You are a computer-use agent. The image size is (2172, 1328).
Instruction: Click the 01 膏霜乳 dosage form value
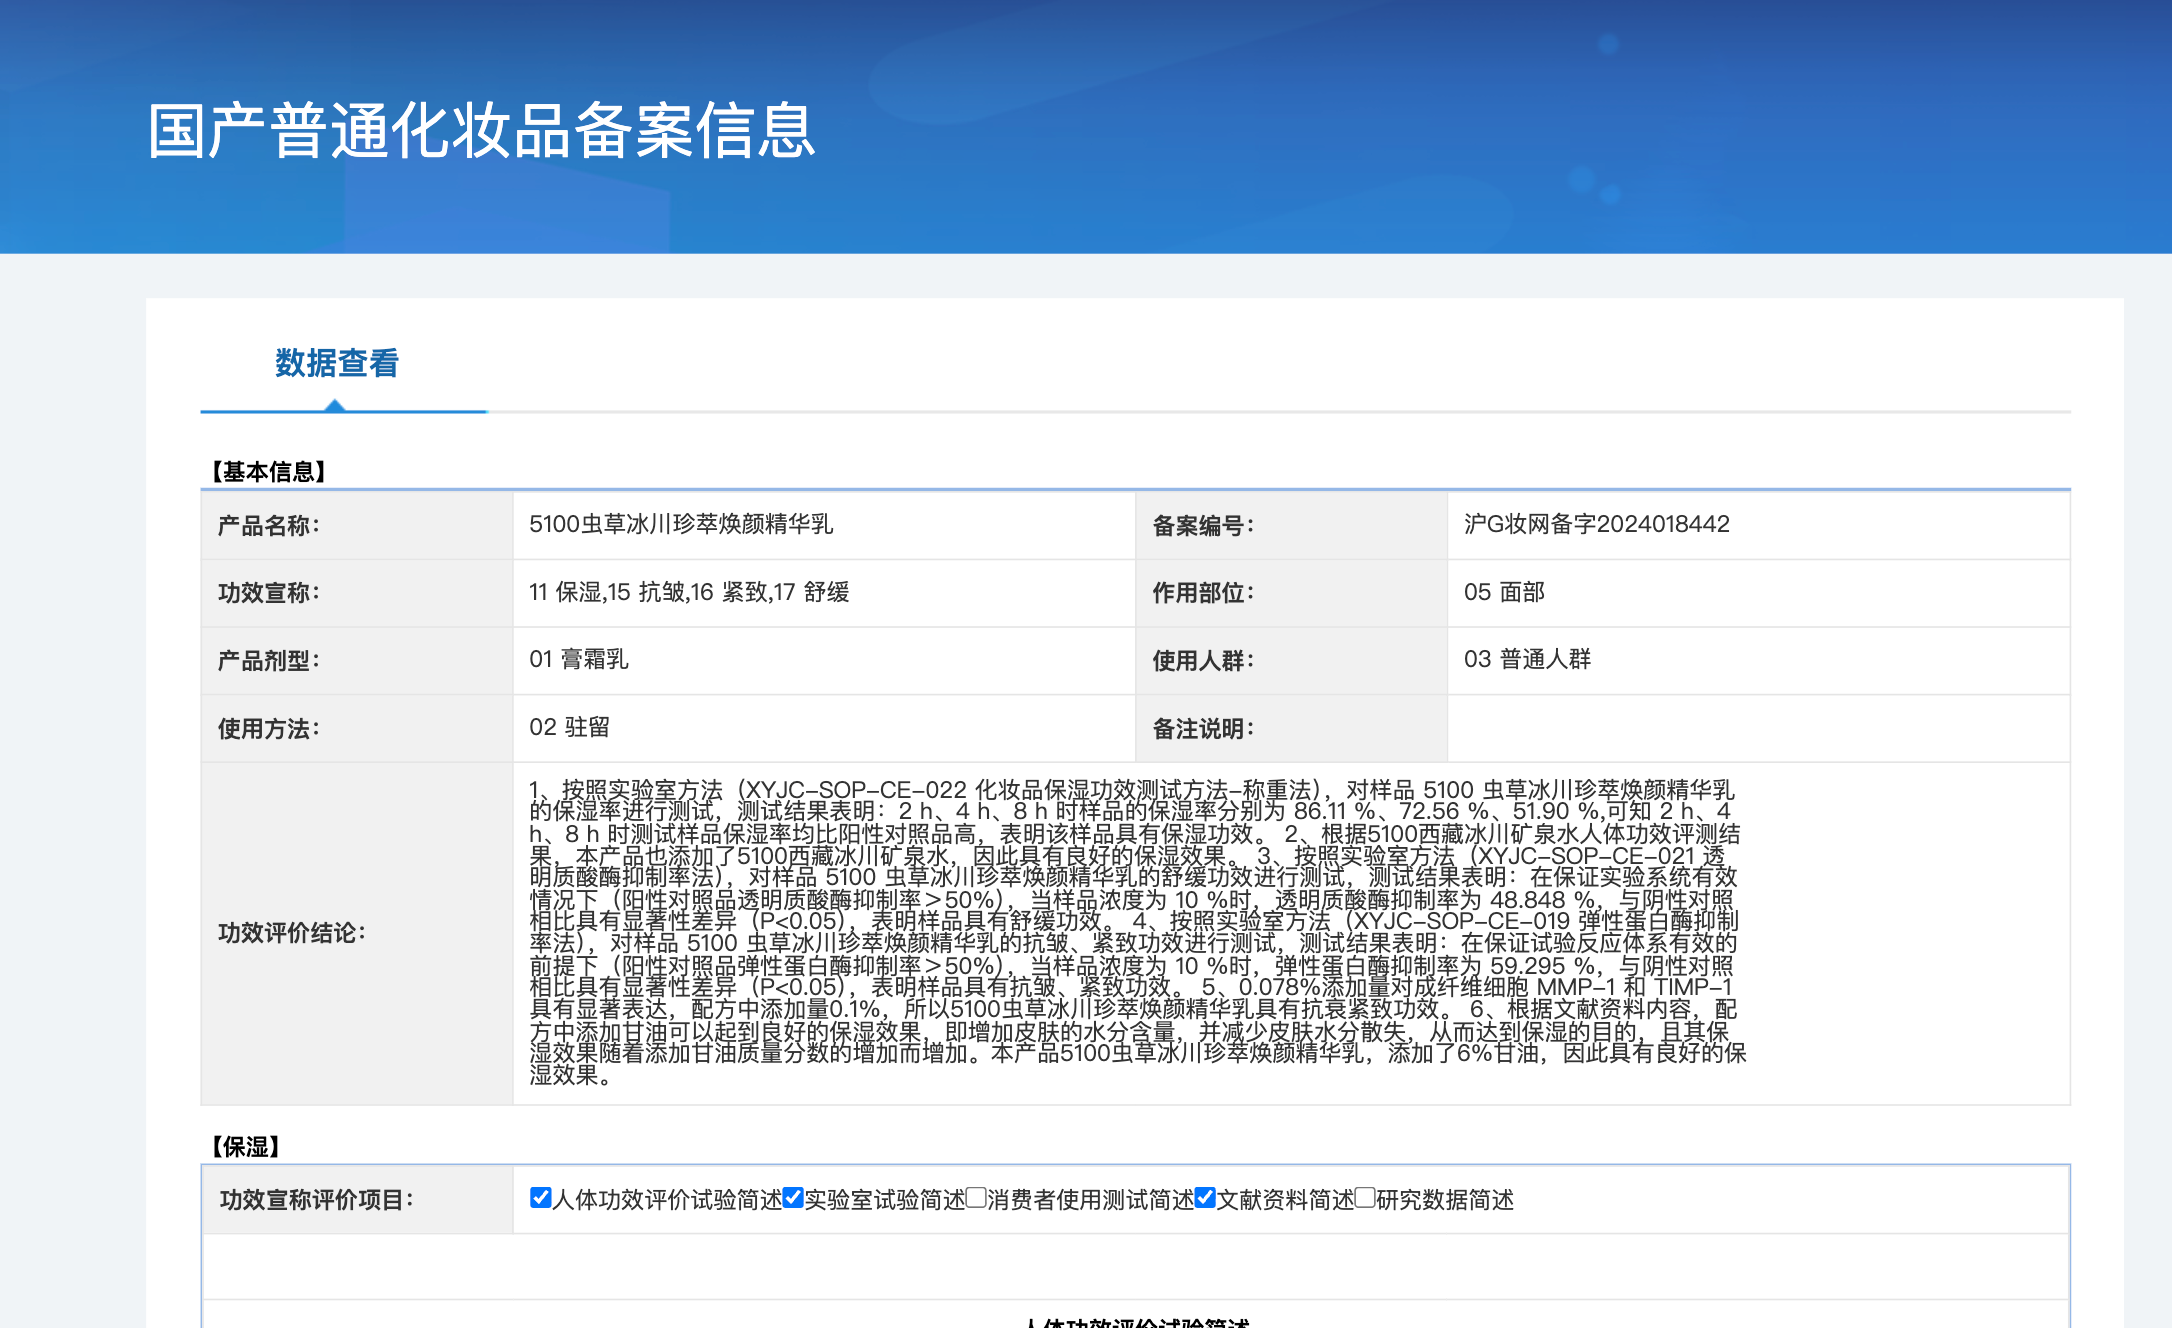578,659
